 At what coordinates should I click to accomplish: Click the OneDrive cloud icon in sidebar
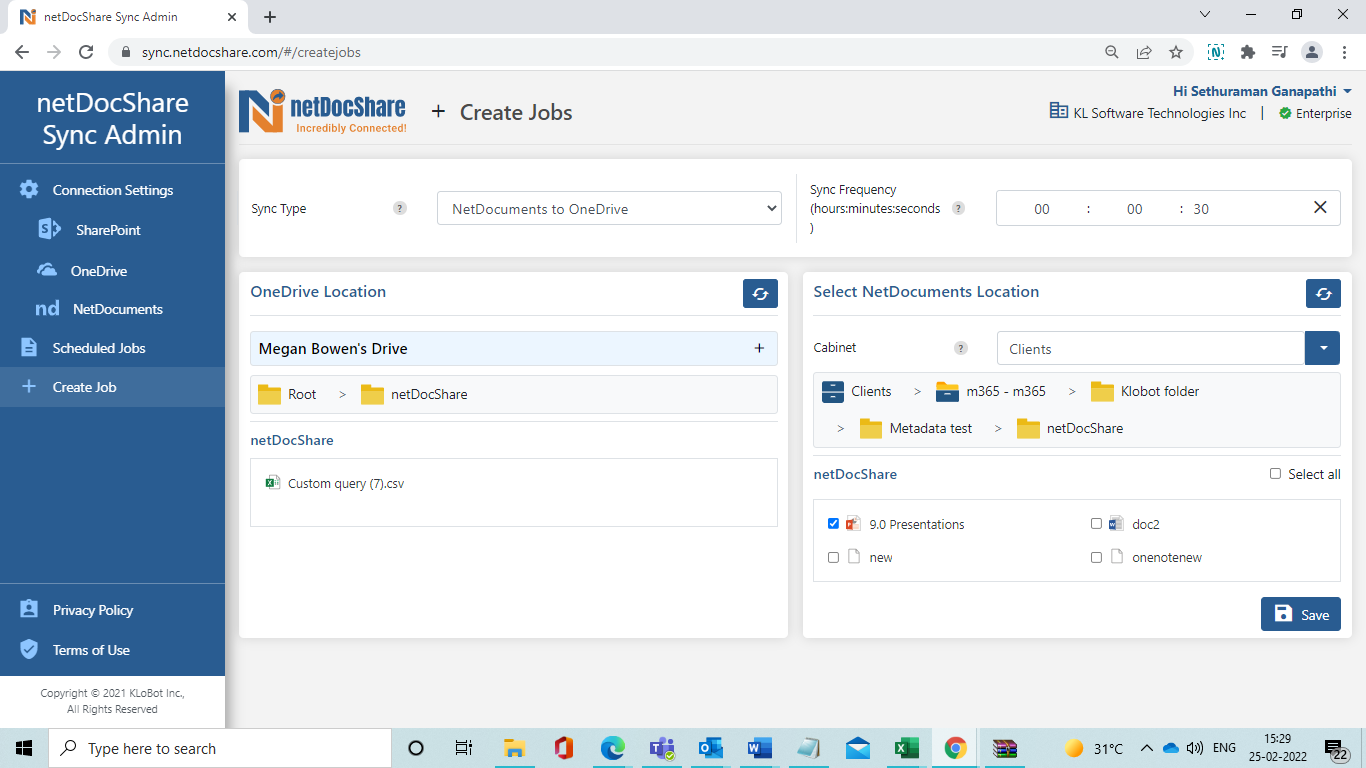pyautogui.click(x=47, y=271)
